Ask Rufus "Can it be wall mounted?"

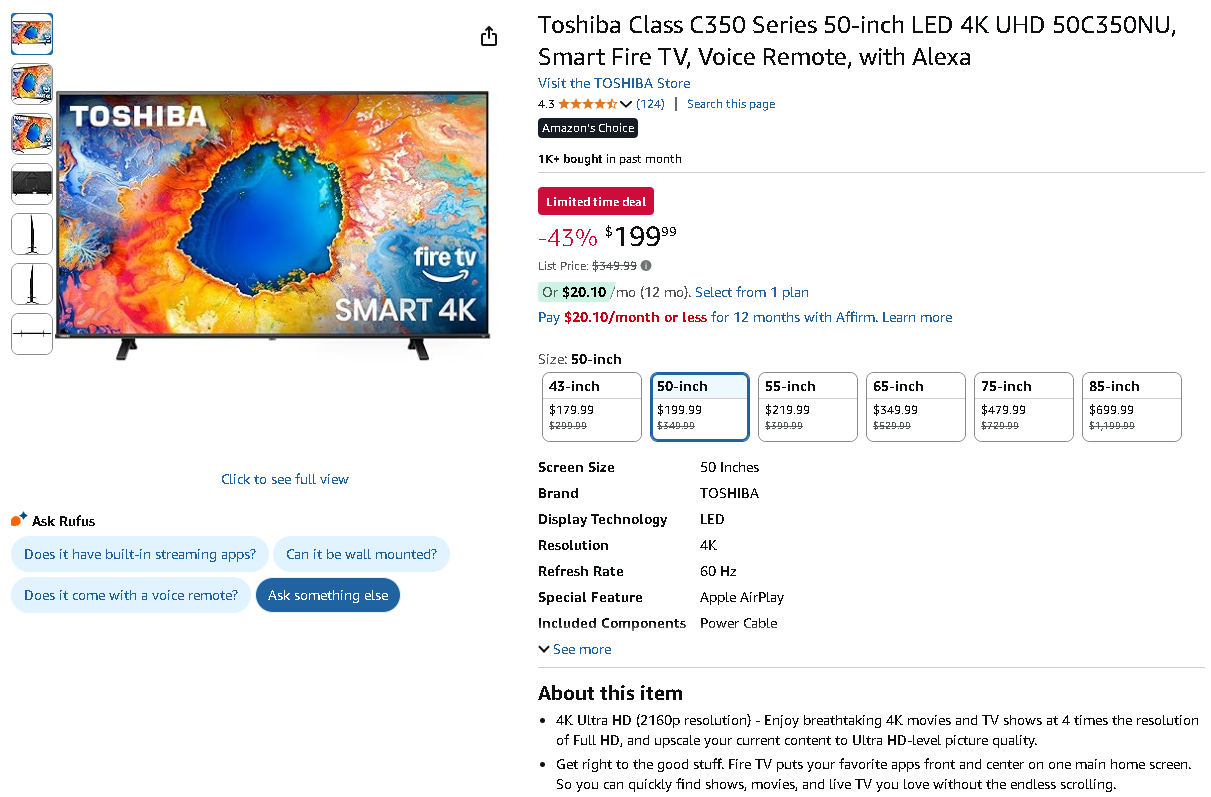click(361, 554)
